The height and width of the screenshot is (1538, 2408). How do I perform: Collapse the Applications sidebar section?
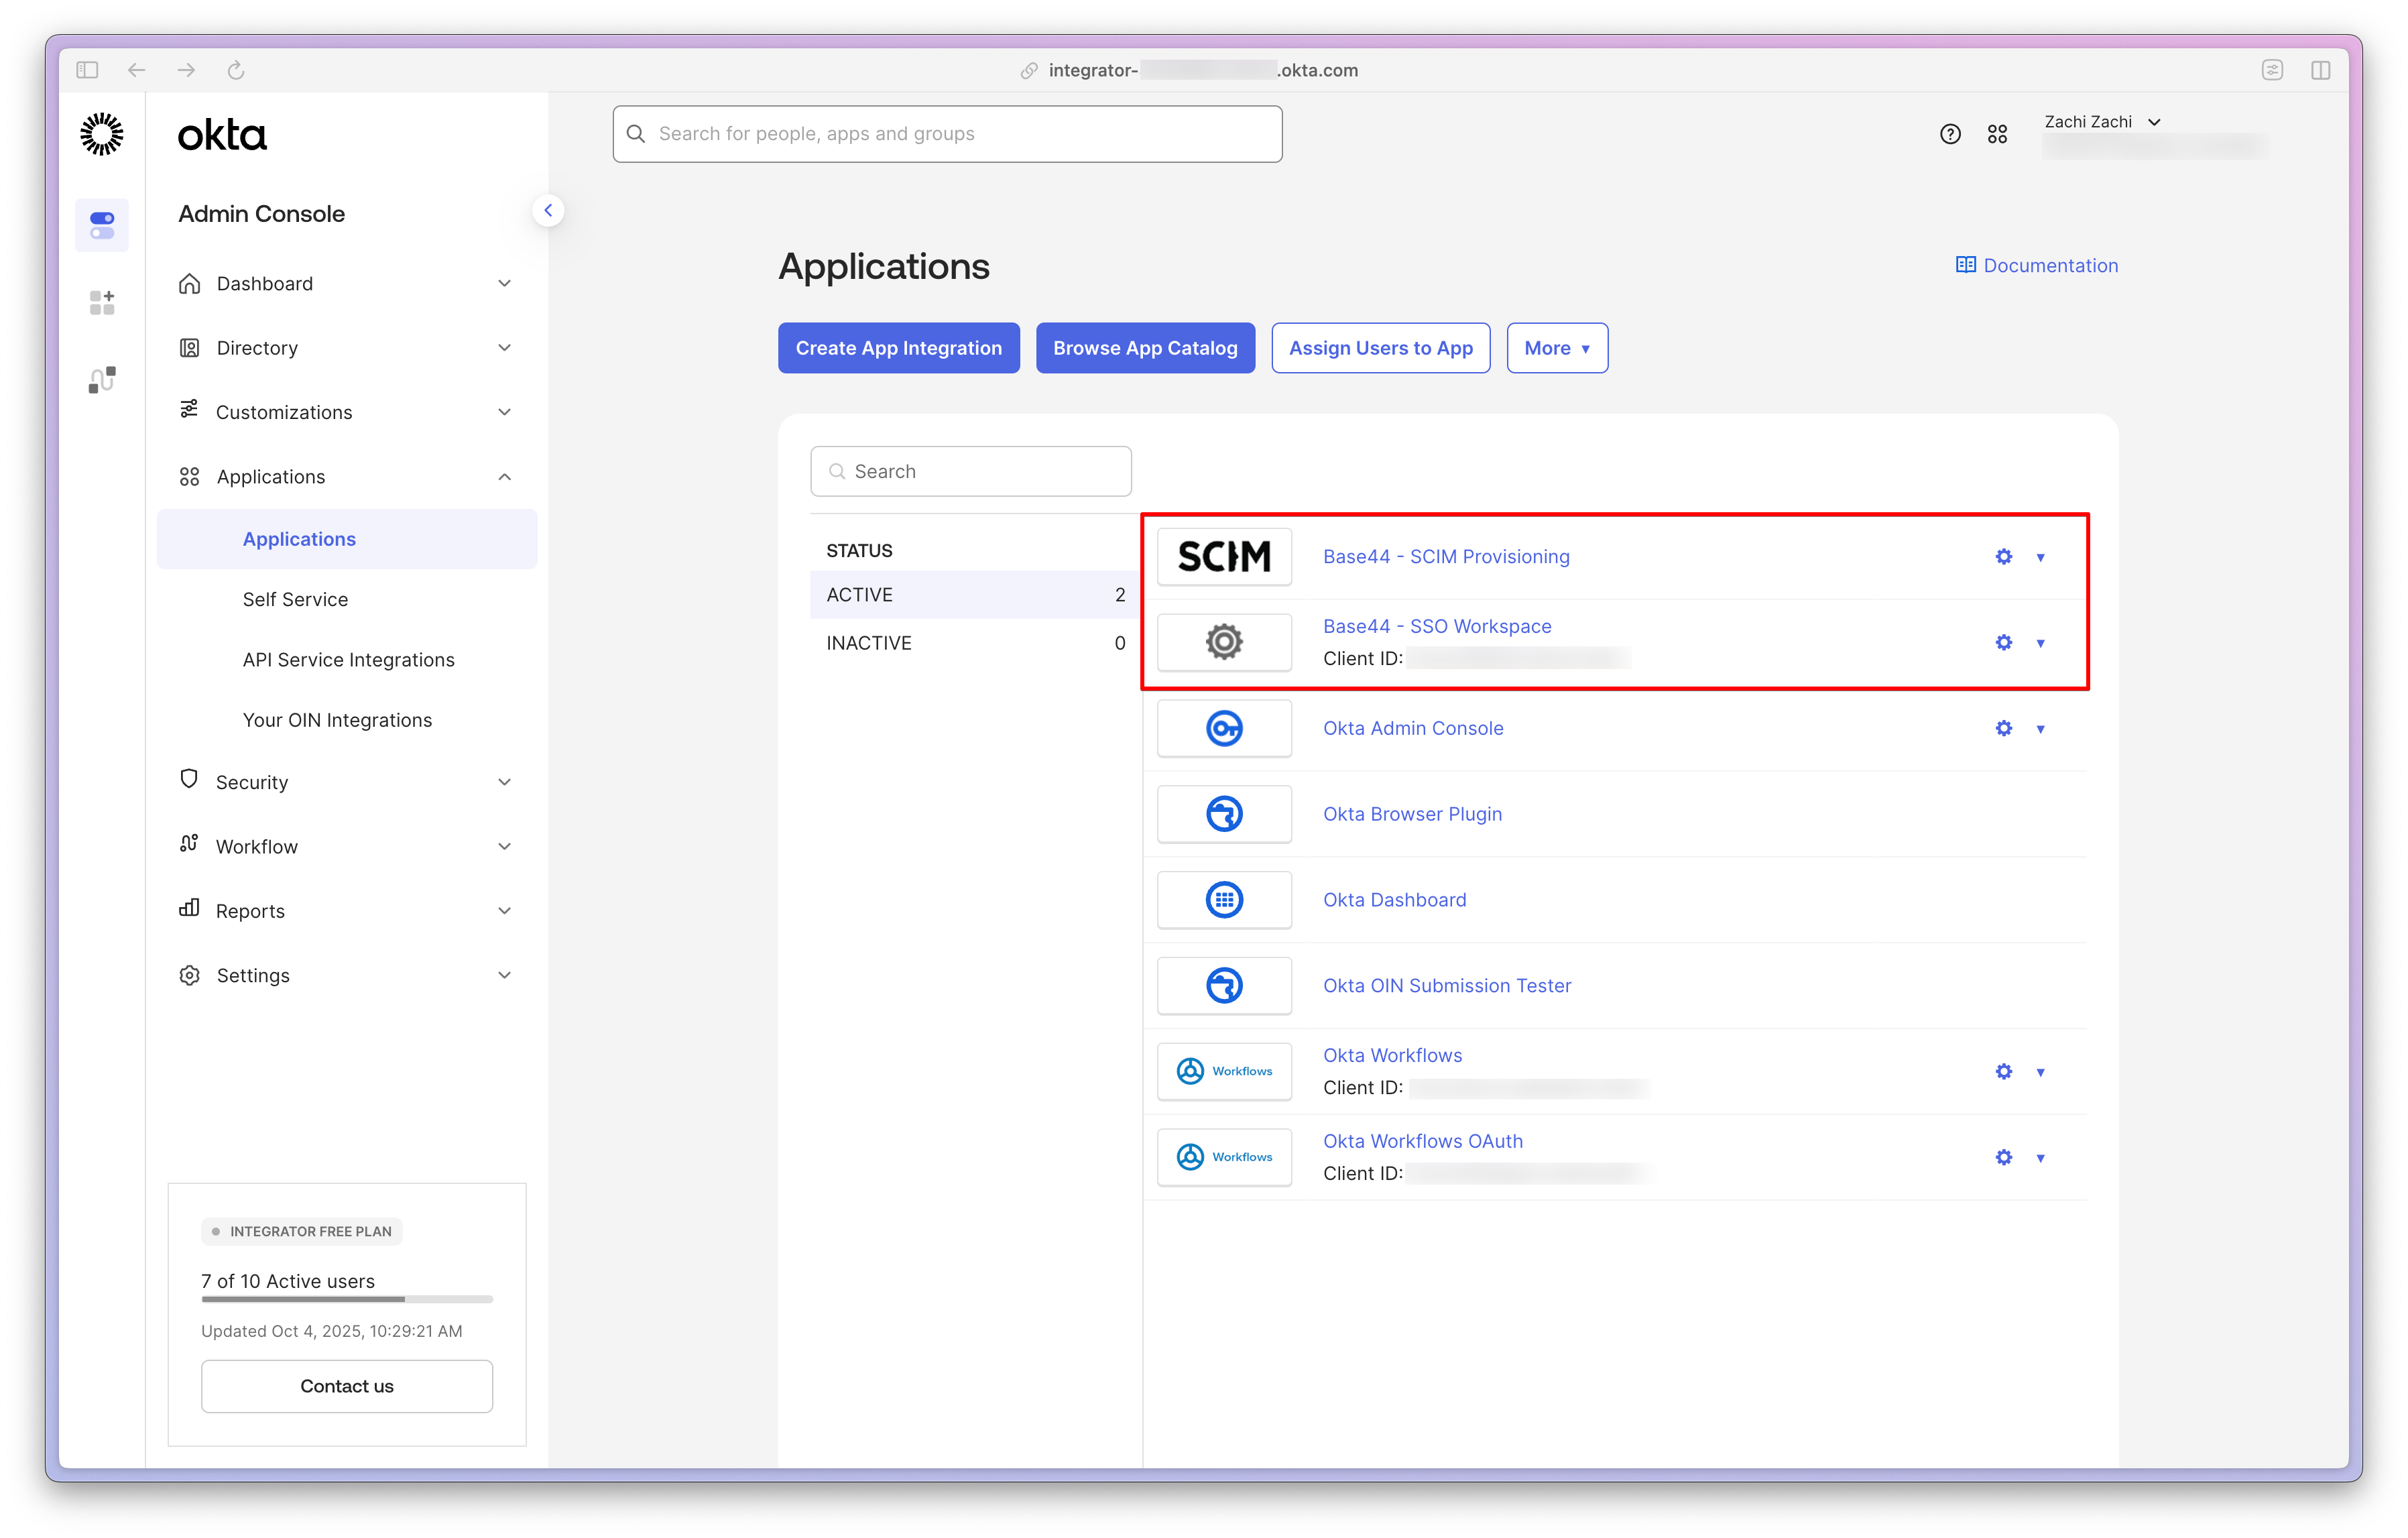click(x=346, y=477)
